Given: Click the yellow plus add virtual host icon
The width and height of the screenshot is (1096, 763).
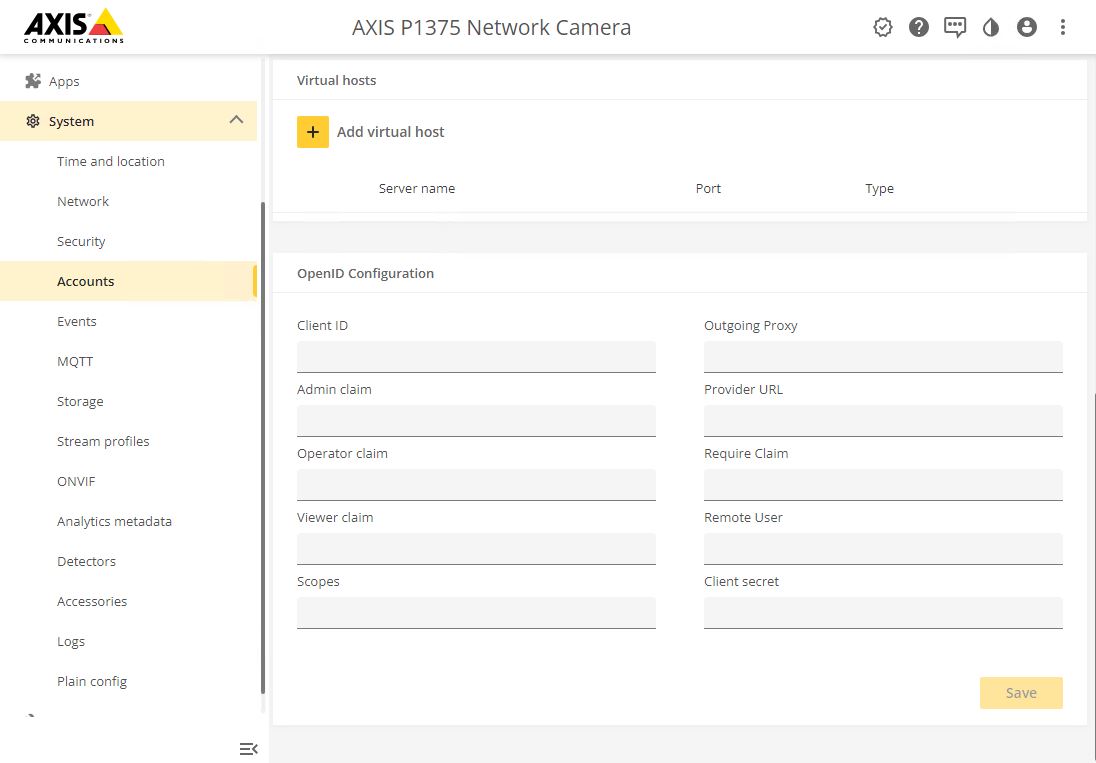Looking at the screenshot, I should (312, 132).
